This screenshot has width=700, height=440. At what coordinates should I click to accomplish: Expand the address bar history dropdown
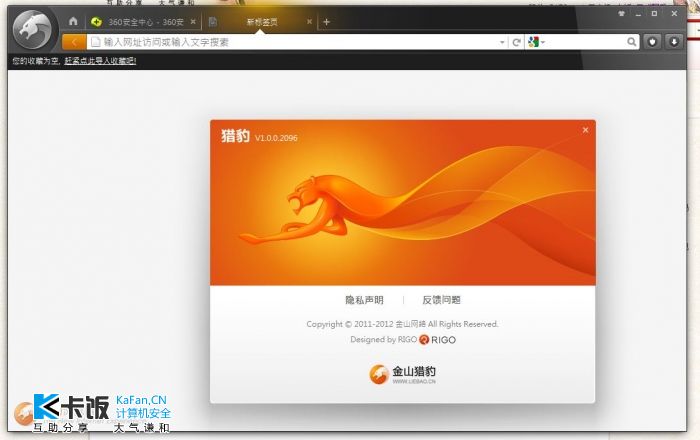[502, 42]
